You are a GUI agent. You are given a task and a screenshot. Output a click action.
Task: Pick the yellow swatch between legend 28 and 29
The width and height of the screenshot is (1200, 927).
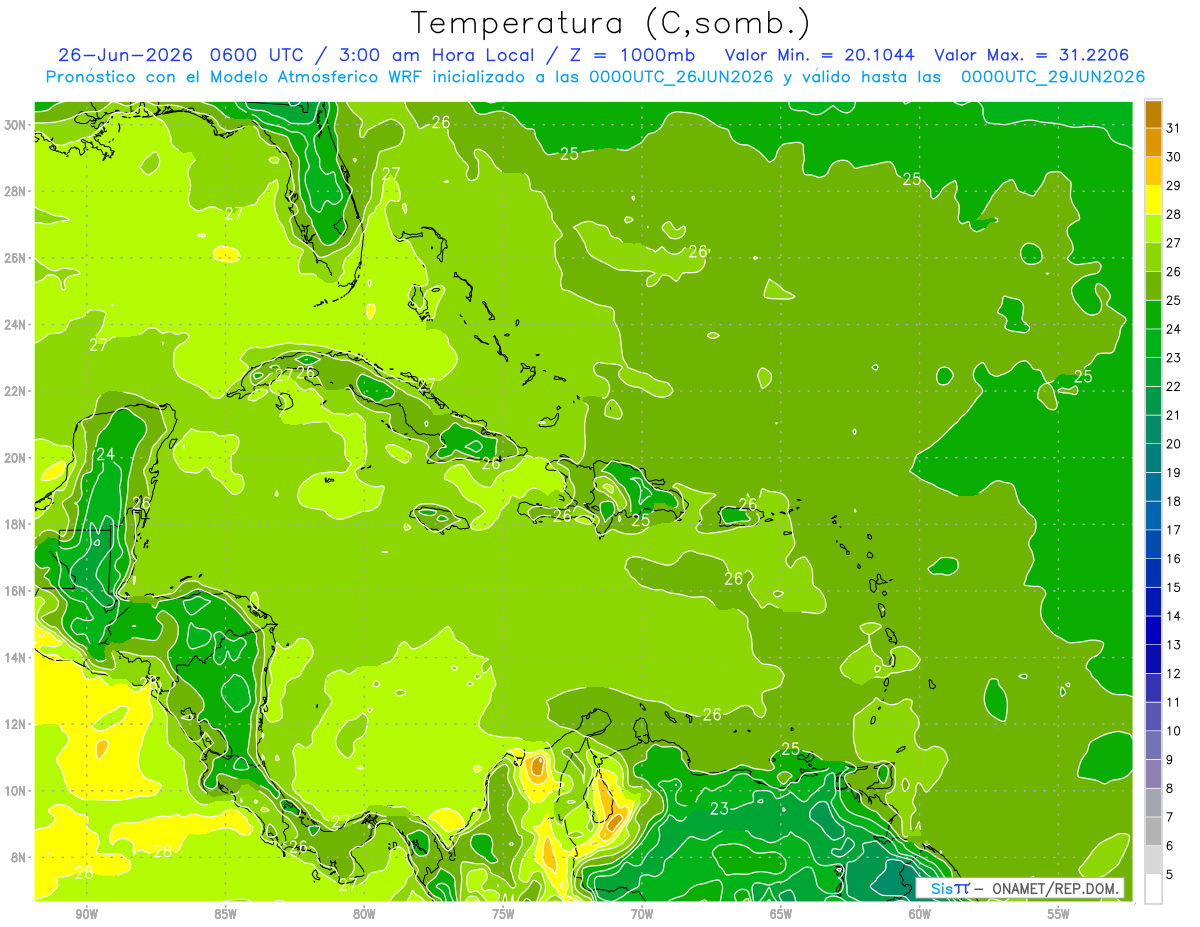1153,200
